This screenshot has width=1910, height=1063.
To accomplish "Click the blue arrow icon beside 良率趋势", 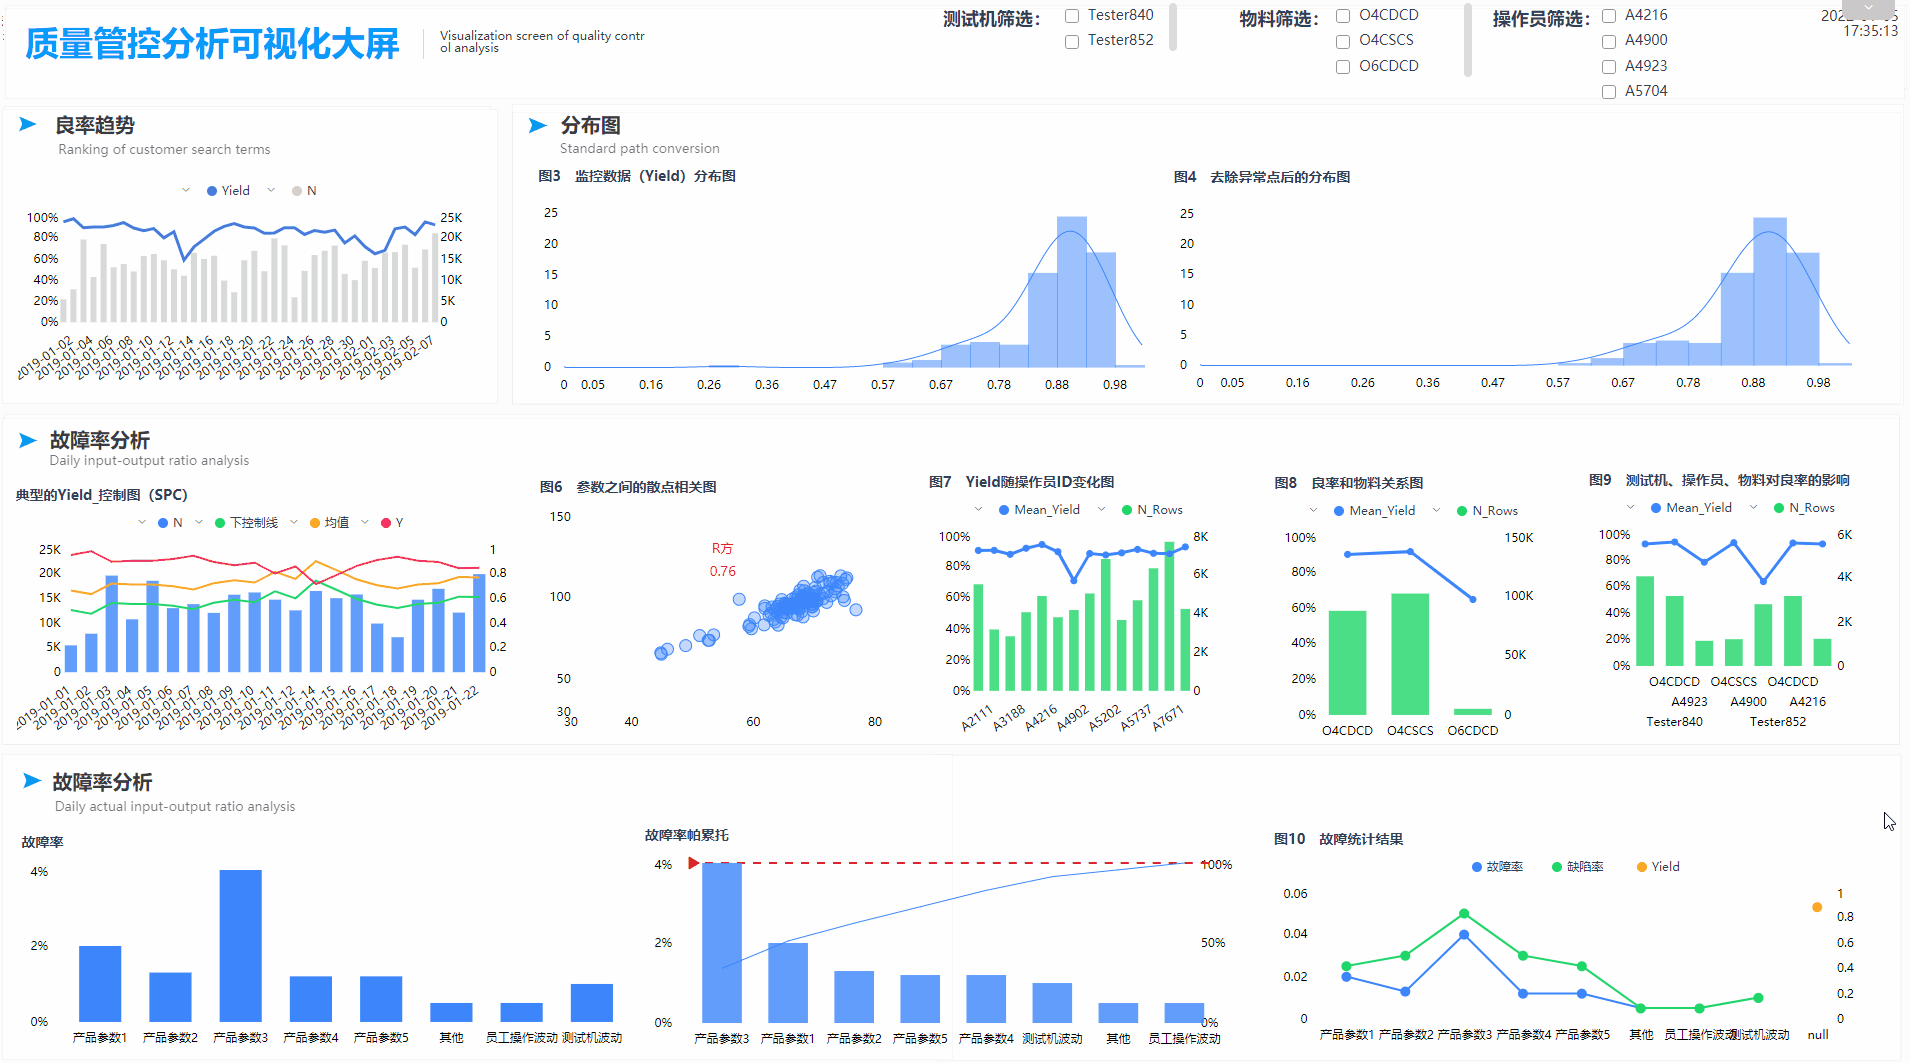I will pos(28,124).
